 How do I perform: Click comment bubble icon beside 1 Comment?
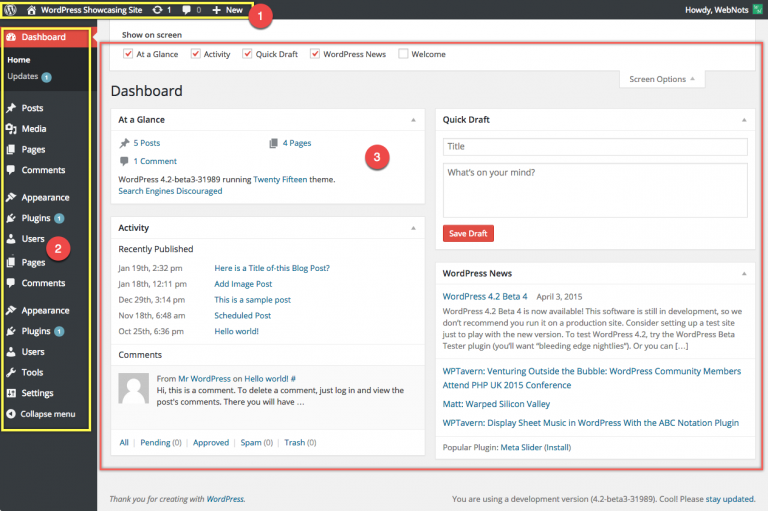124,161
